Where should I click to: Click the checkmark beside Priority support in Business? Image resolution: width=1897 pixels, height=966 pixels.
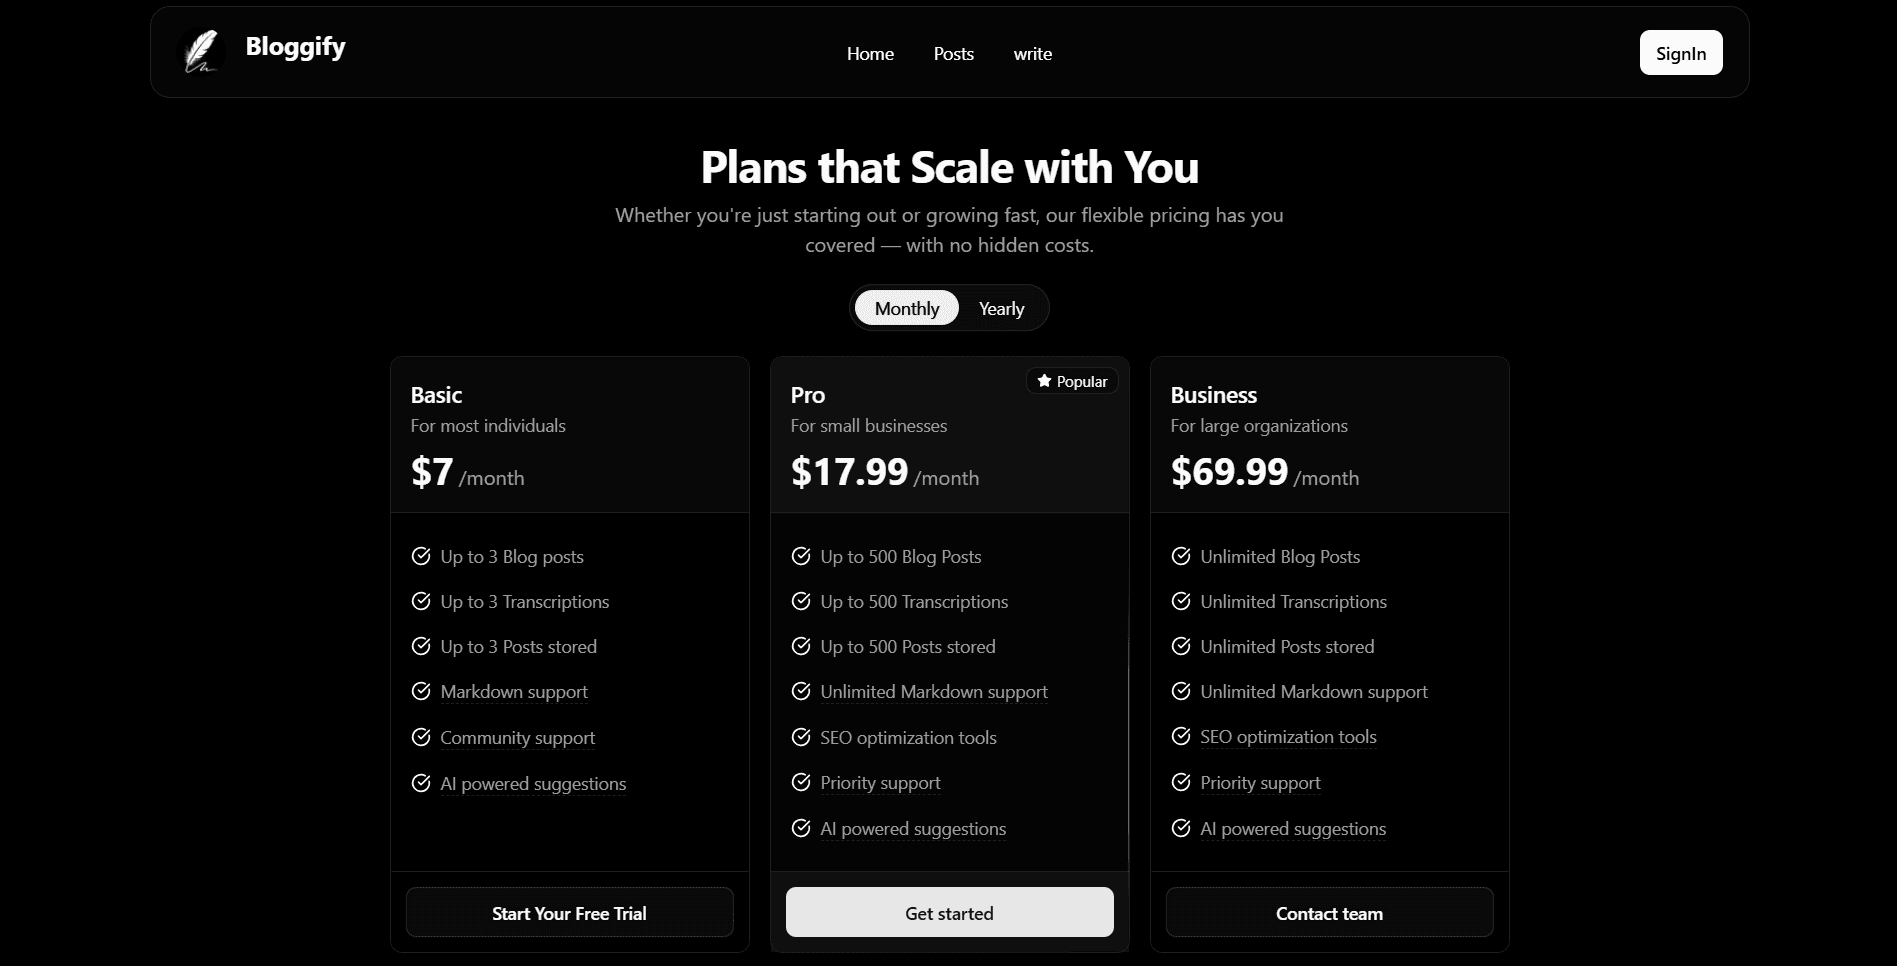coord(1181,782)
